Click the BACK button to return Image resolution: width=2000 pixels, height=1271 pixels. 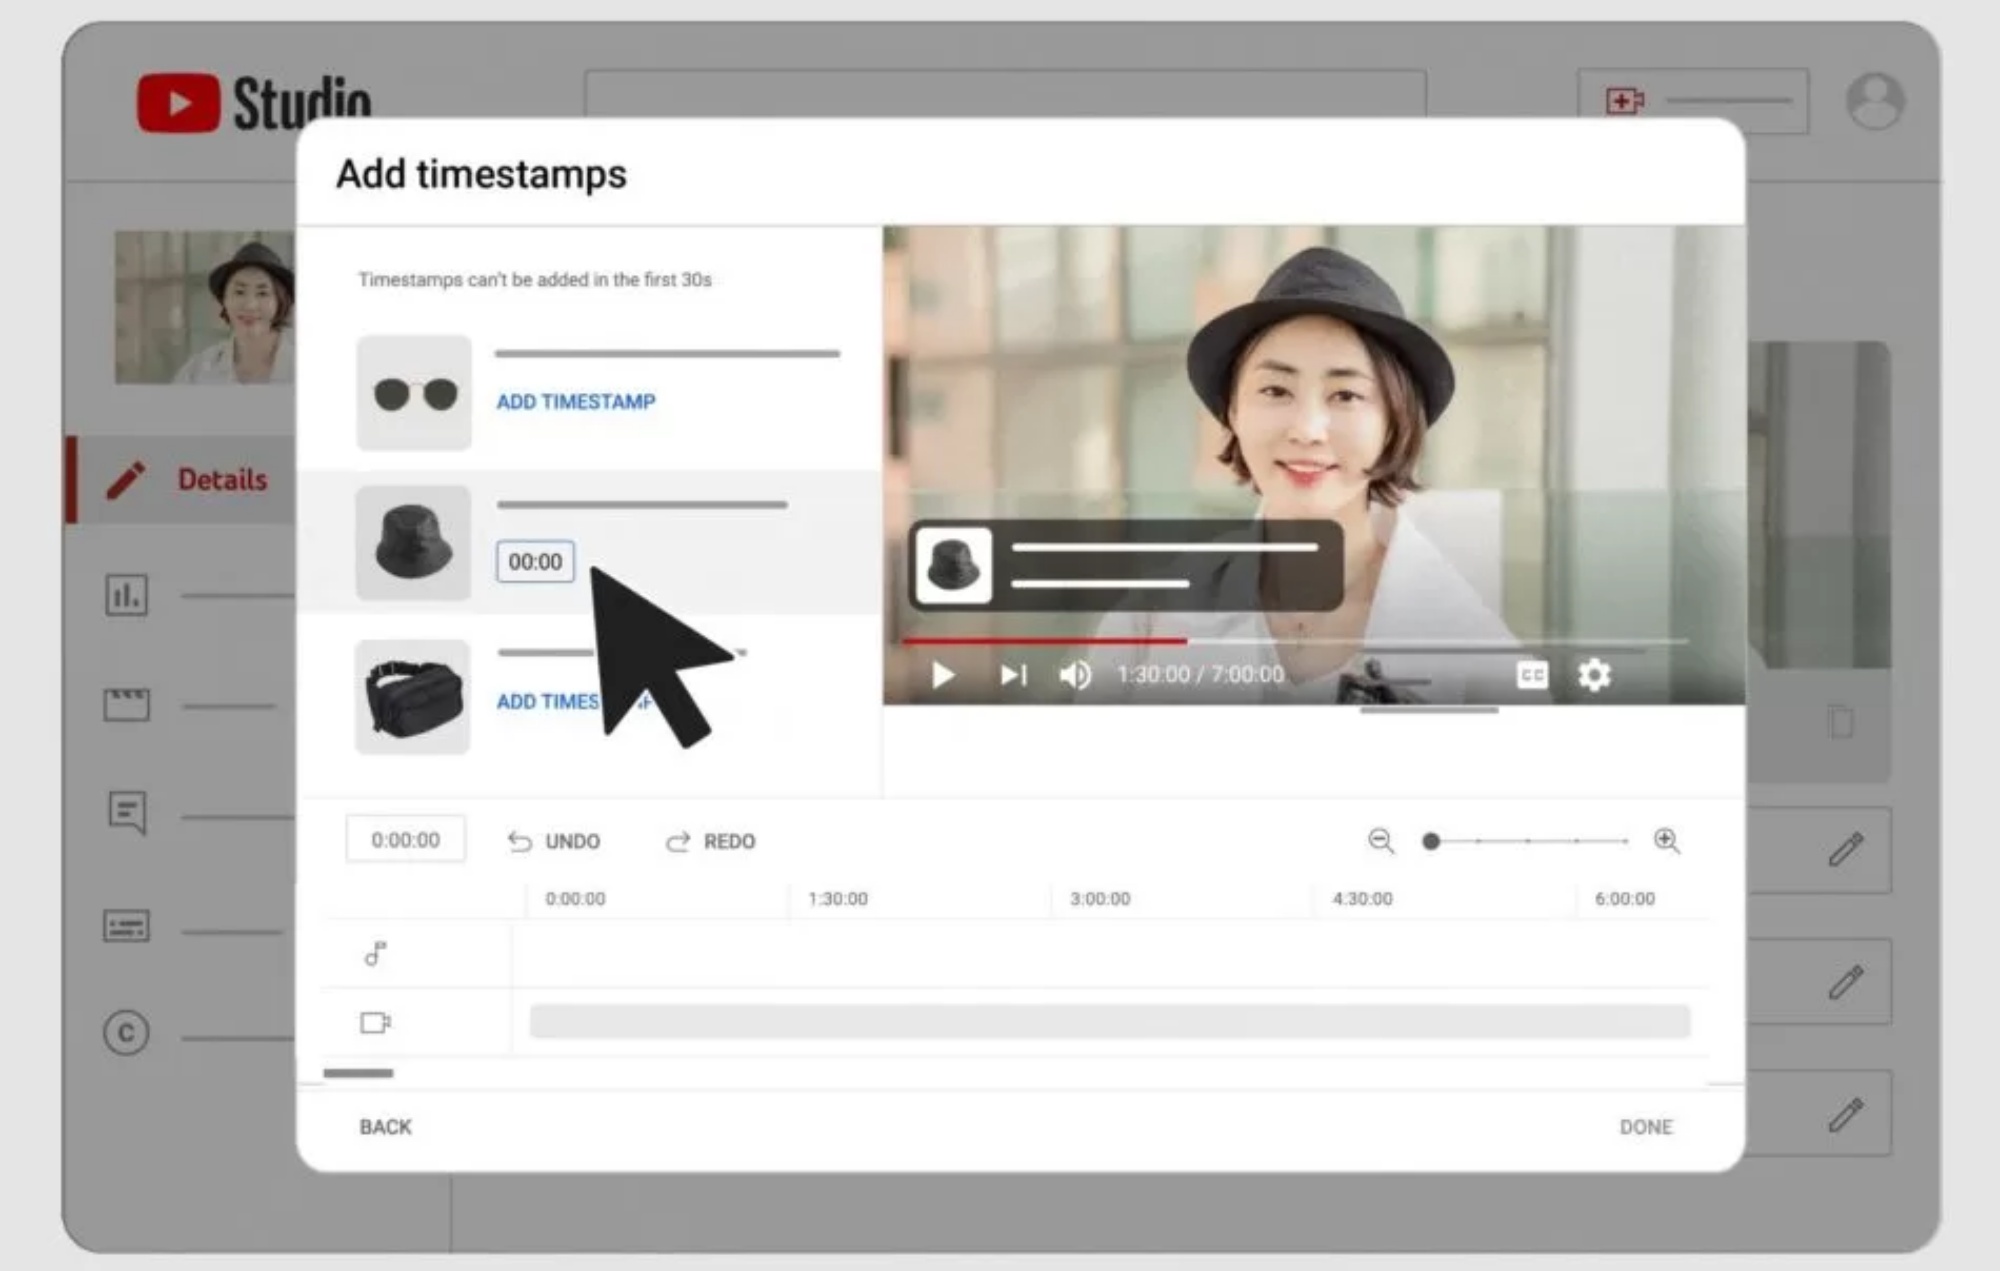click(388, 1127)
